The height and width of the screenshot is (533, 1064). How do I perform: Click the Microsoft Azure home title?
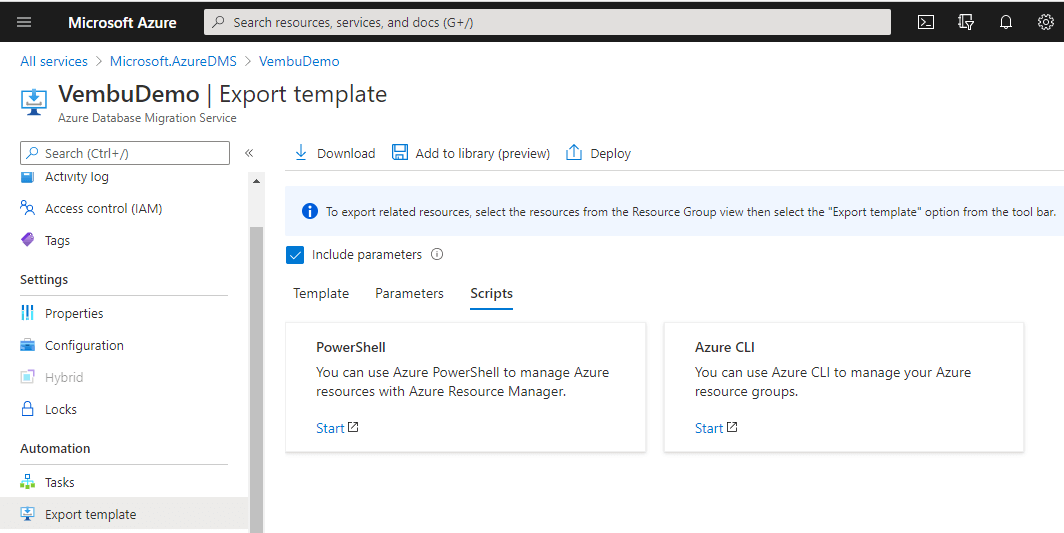122,22
